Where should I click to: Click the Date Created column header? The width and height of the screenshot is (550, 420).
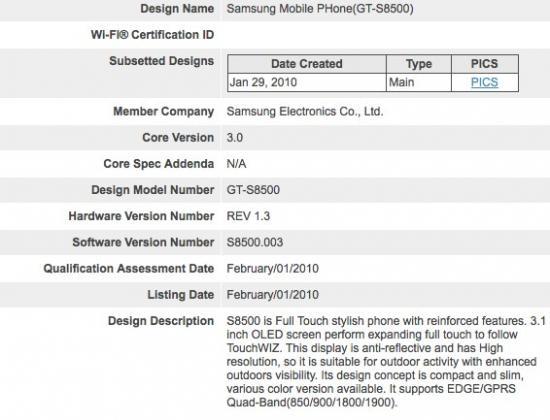[x=307, y=64]
